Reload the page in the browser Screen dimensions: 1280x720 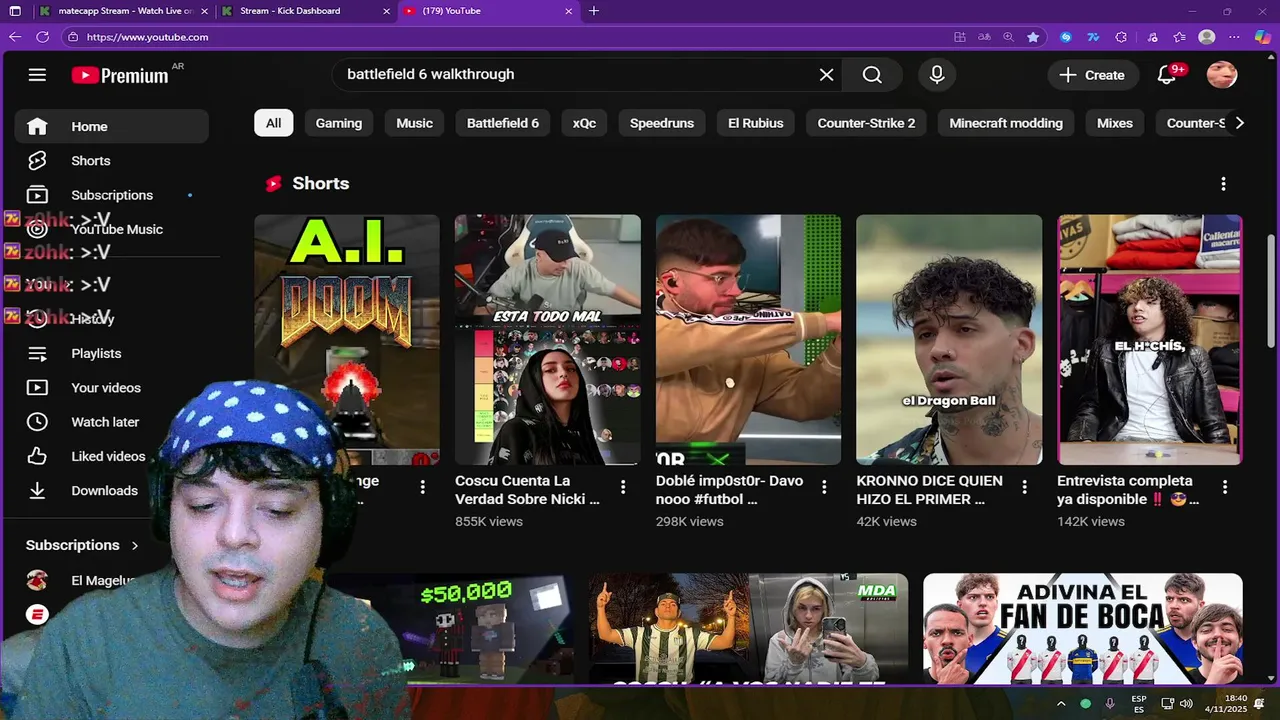click(42, 37)
